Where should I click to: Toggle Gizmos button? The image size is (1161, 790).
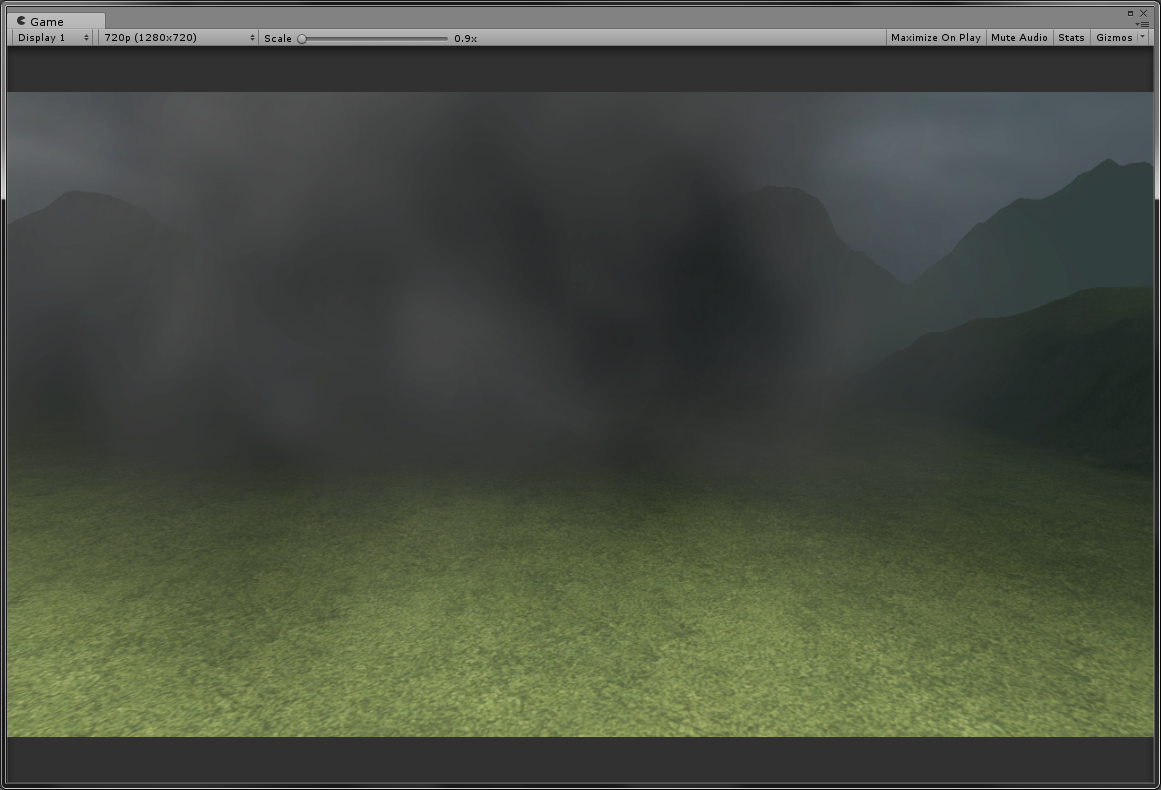coord(1114,38)
